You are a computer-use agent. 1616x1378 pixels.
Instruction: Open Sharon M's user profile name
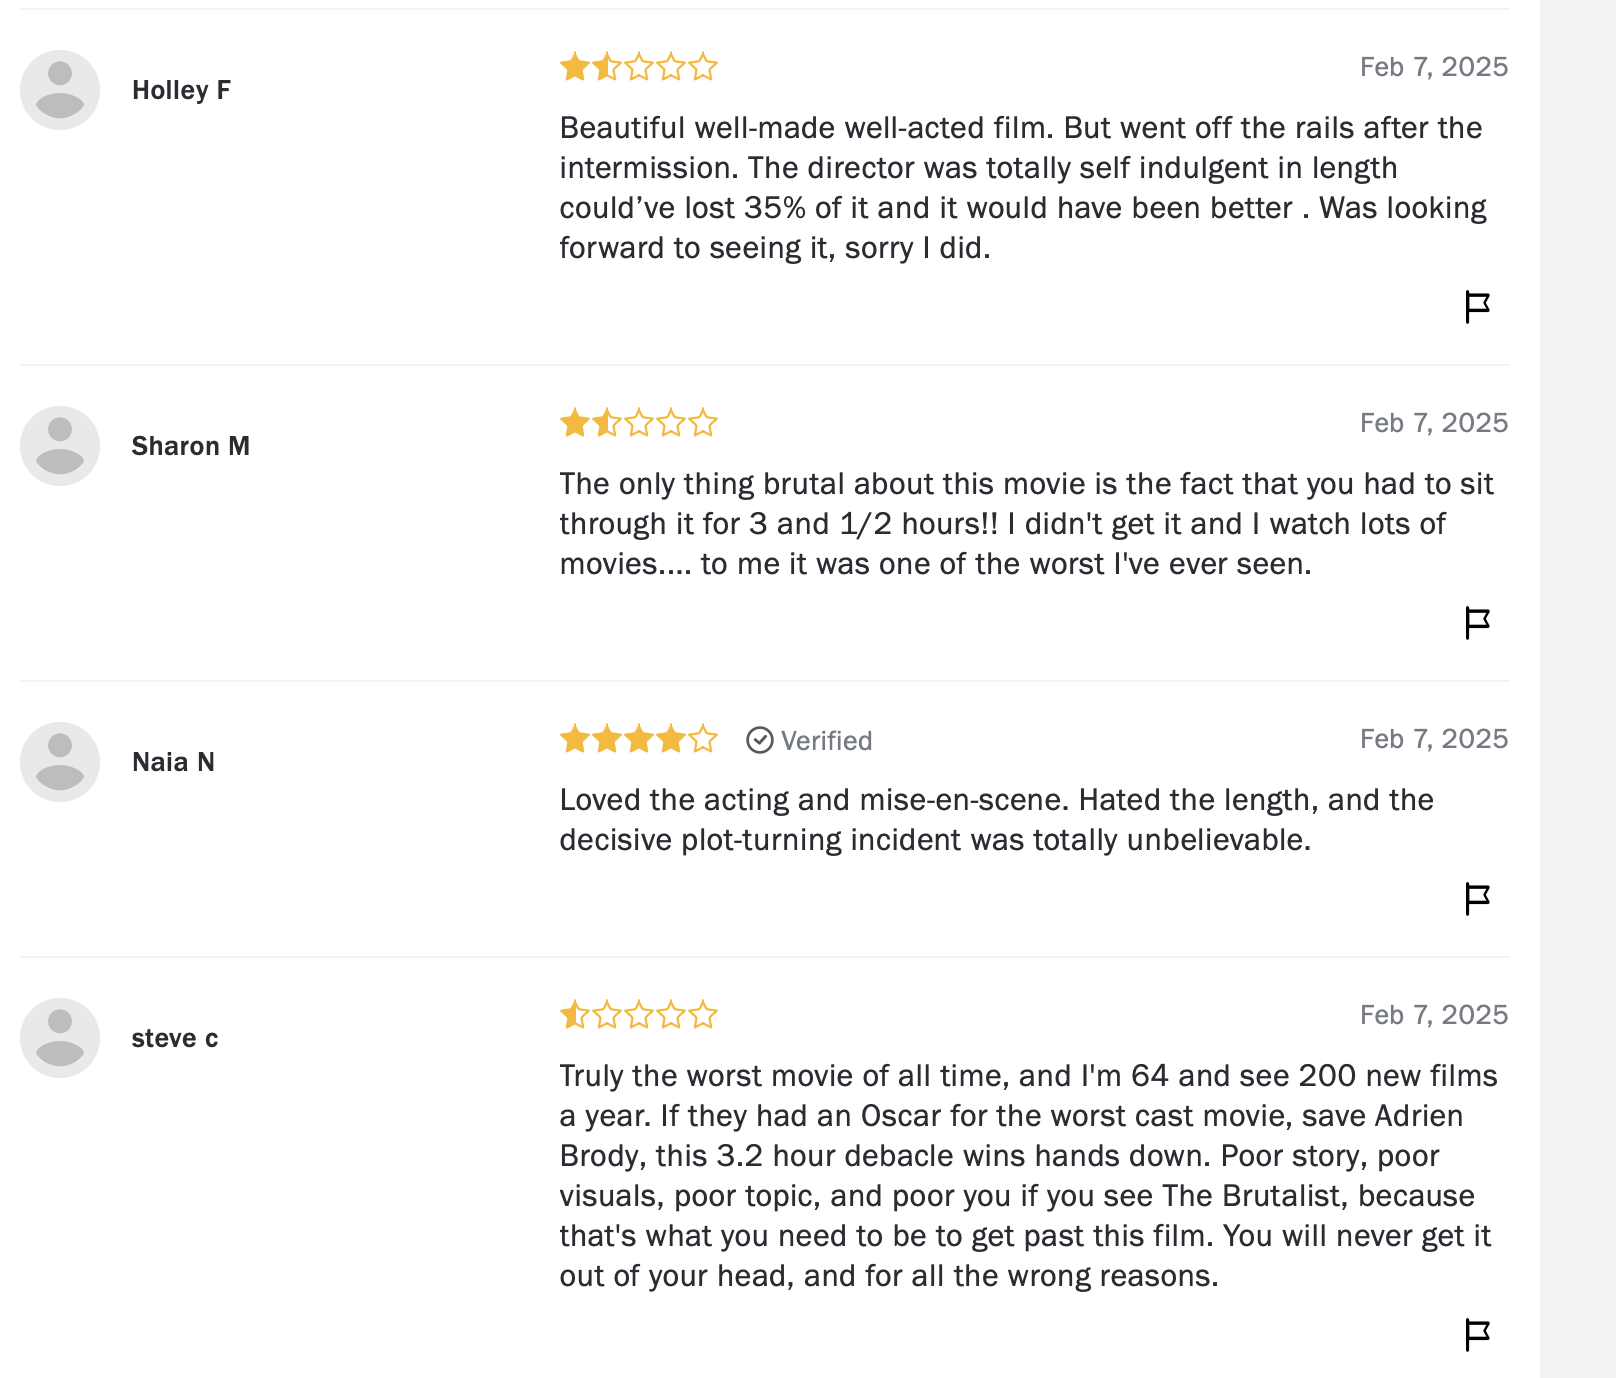(x=190, y=446)
